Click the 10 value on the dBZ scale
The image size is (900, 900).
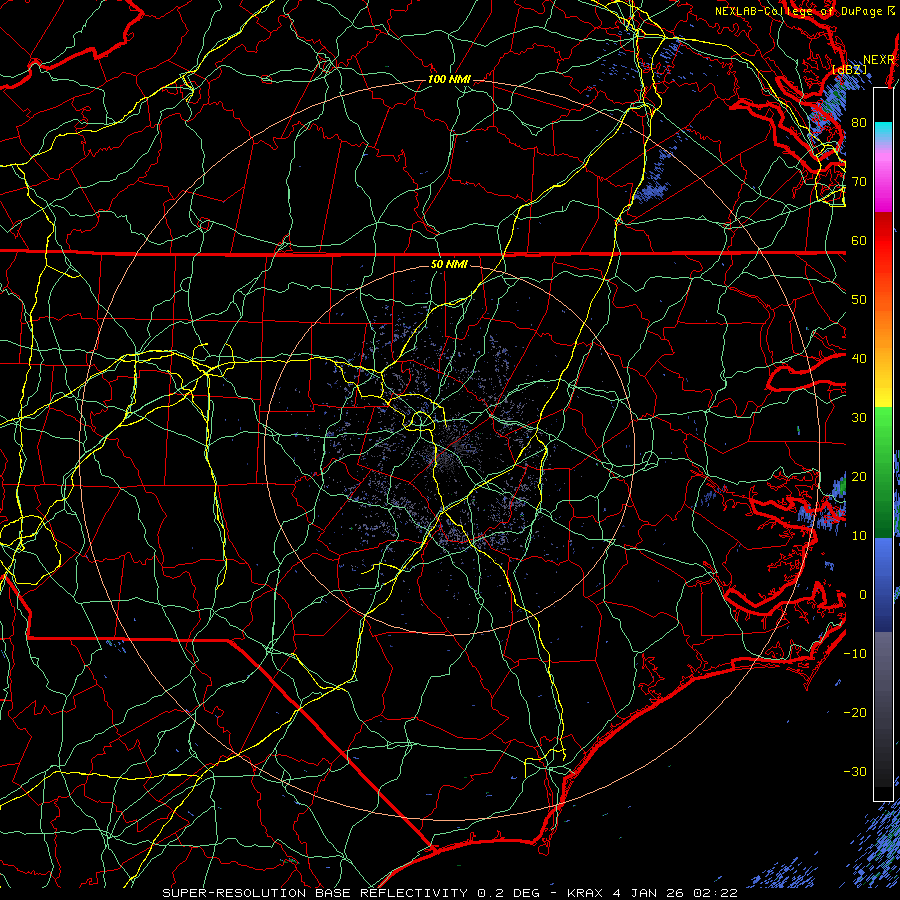coord(859,536)
